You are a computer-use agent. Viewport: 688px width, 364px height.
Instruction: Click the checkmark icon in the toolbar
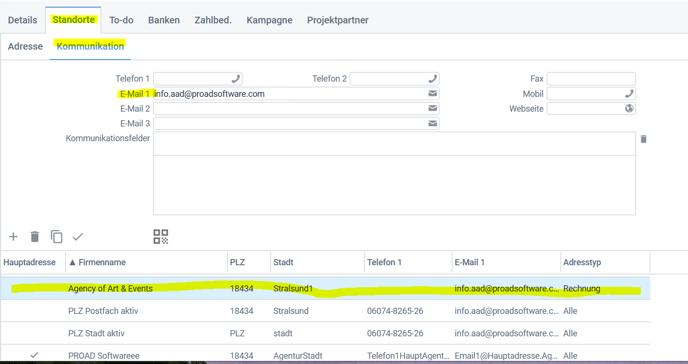pos(78,237)
